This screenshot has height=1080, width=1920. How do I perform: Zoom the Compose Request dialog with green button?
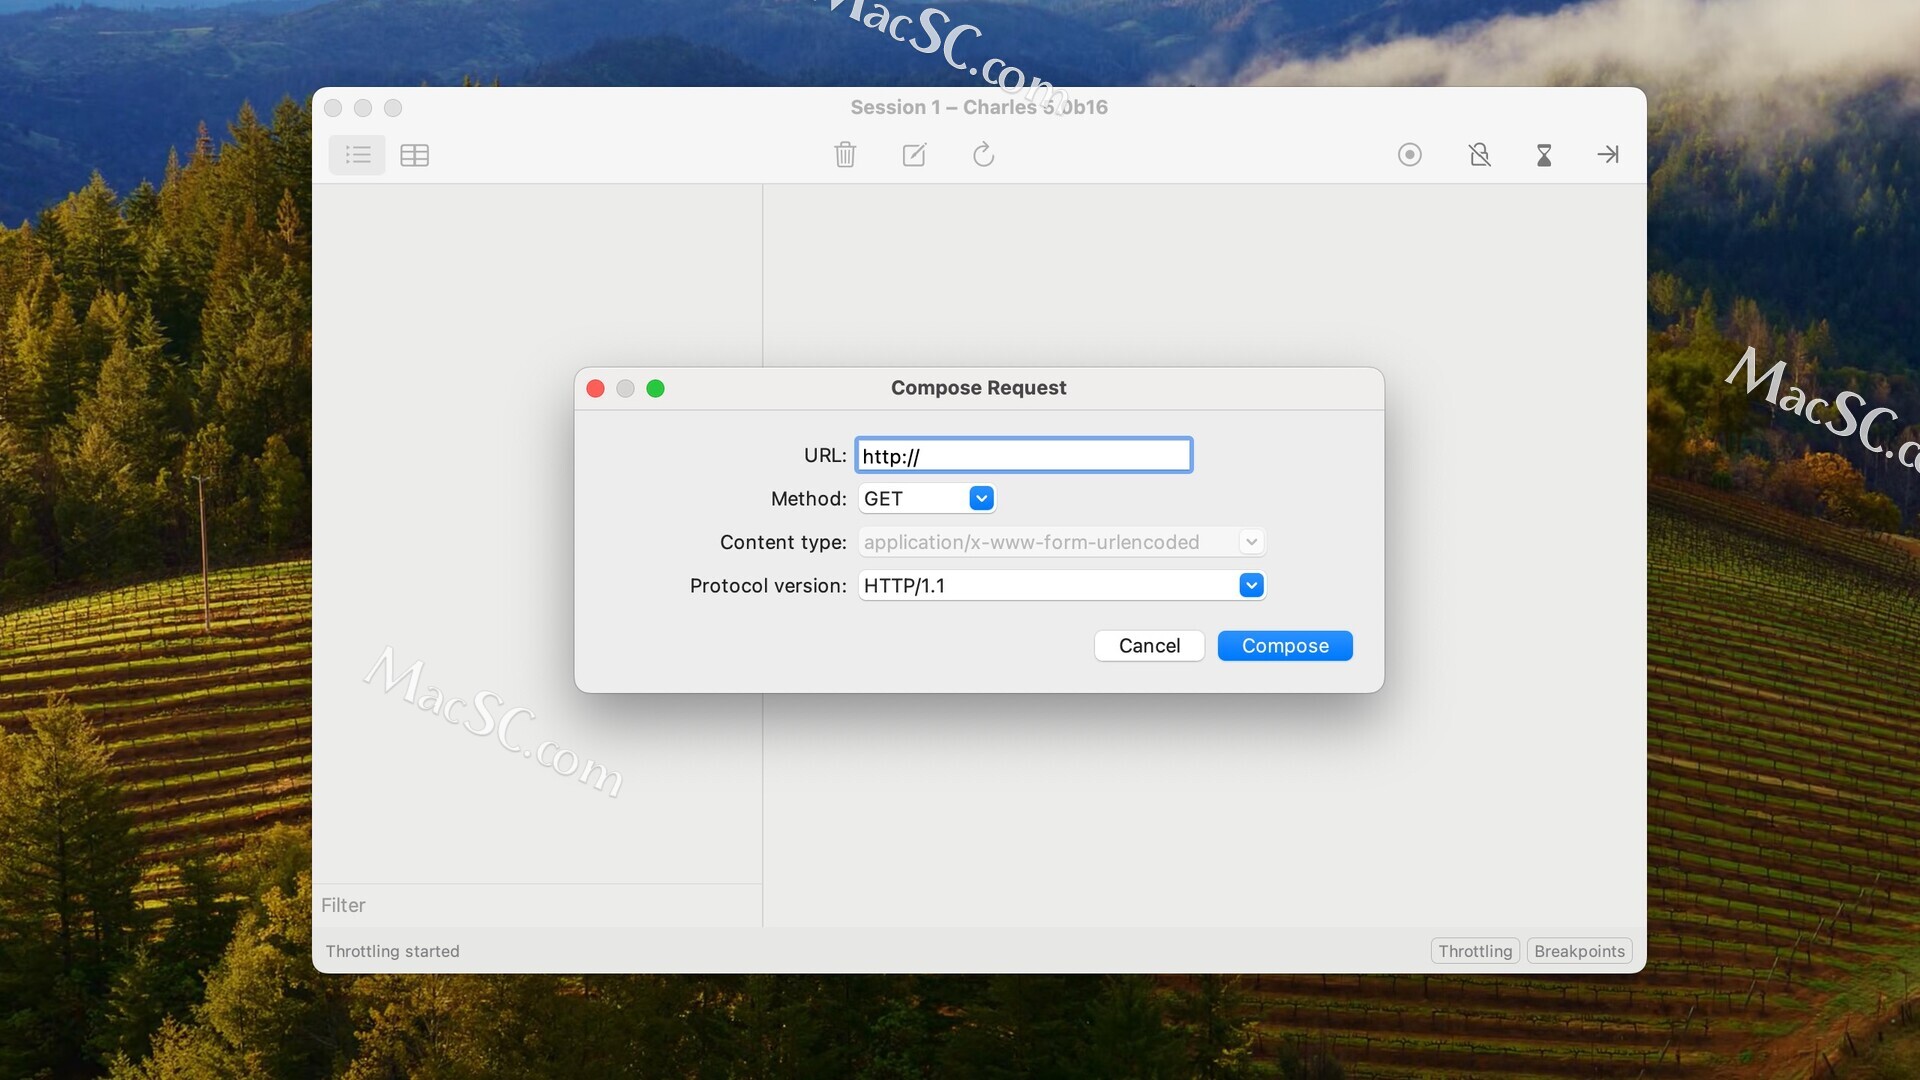coord(655,388)
